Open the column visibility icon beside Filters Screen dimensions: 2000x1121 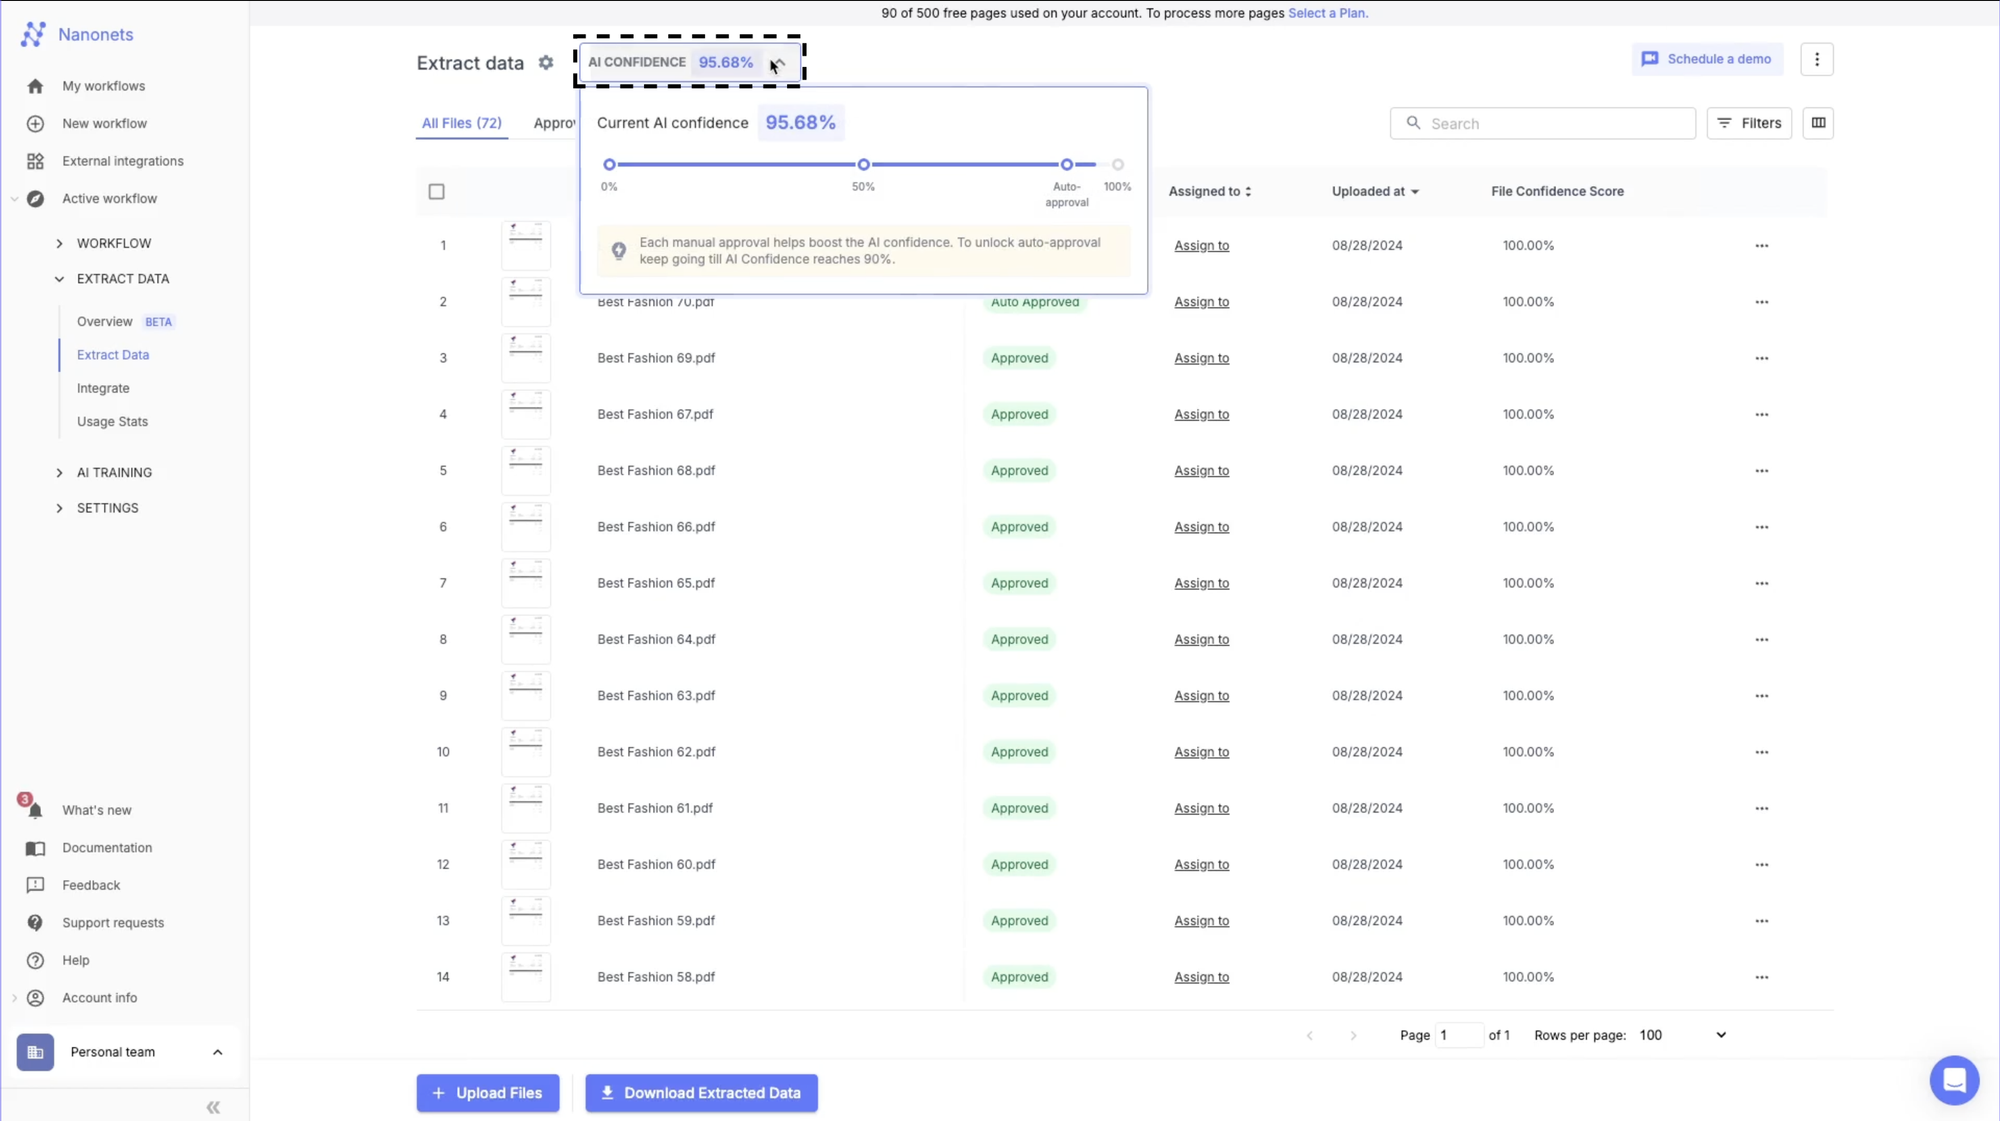tap(1818, 123)
